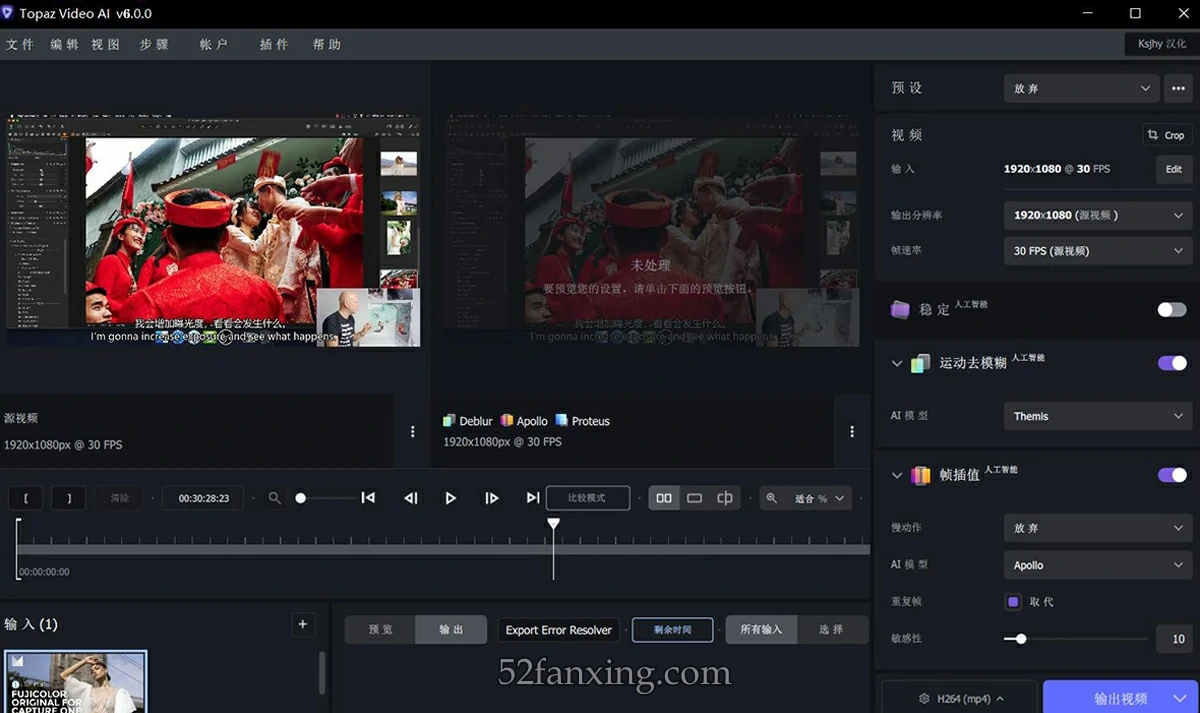Jump to the last frame of video
This screenshot has height=713, width=1200.
(532, 498)
